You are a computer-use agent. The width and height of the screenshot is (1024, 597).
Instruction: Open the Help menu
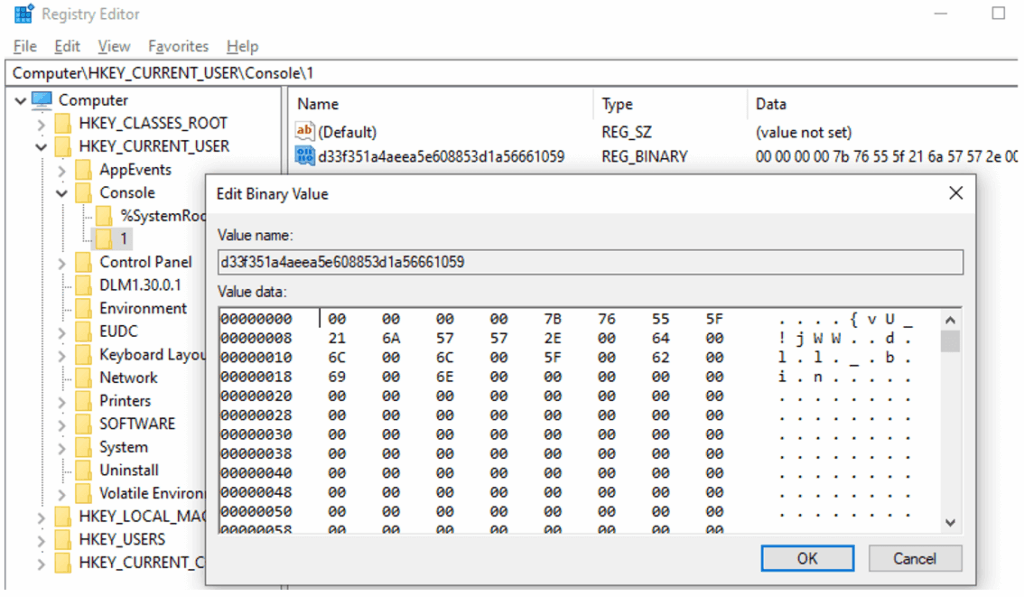(x=242, y=46)
